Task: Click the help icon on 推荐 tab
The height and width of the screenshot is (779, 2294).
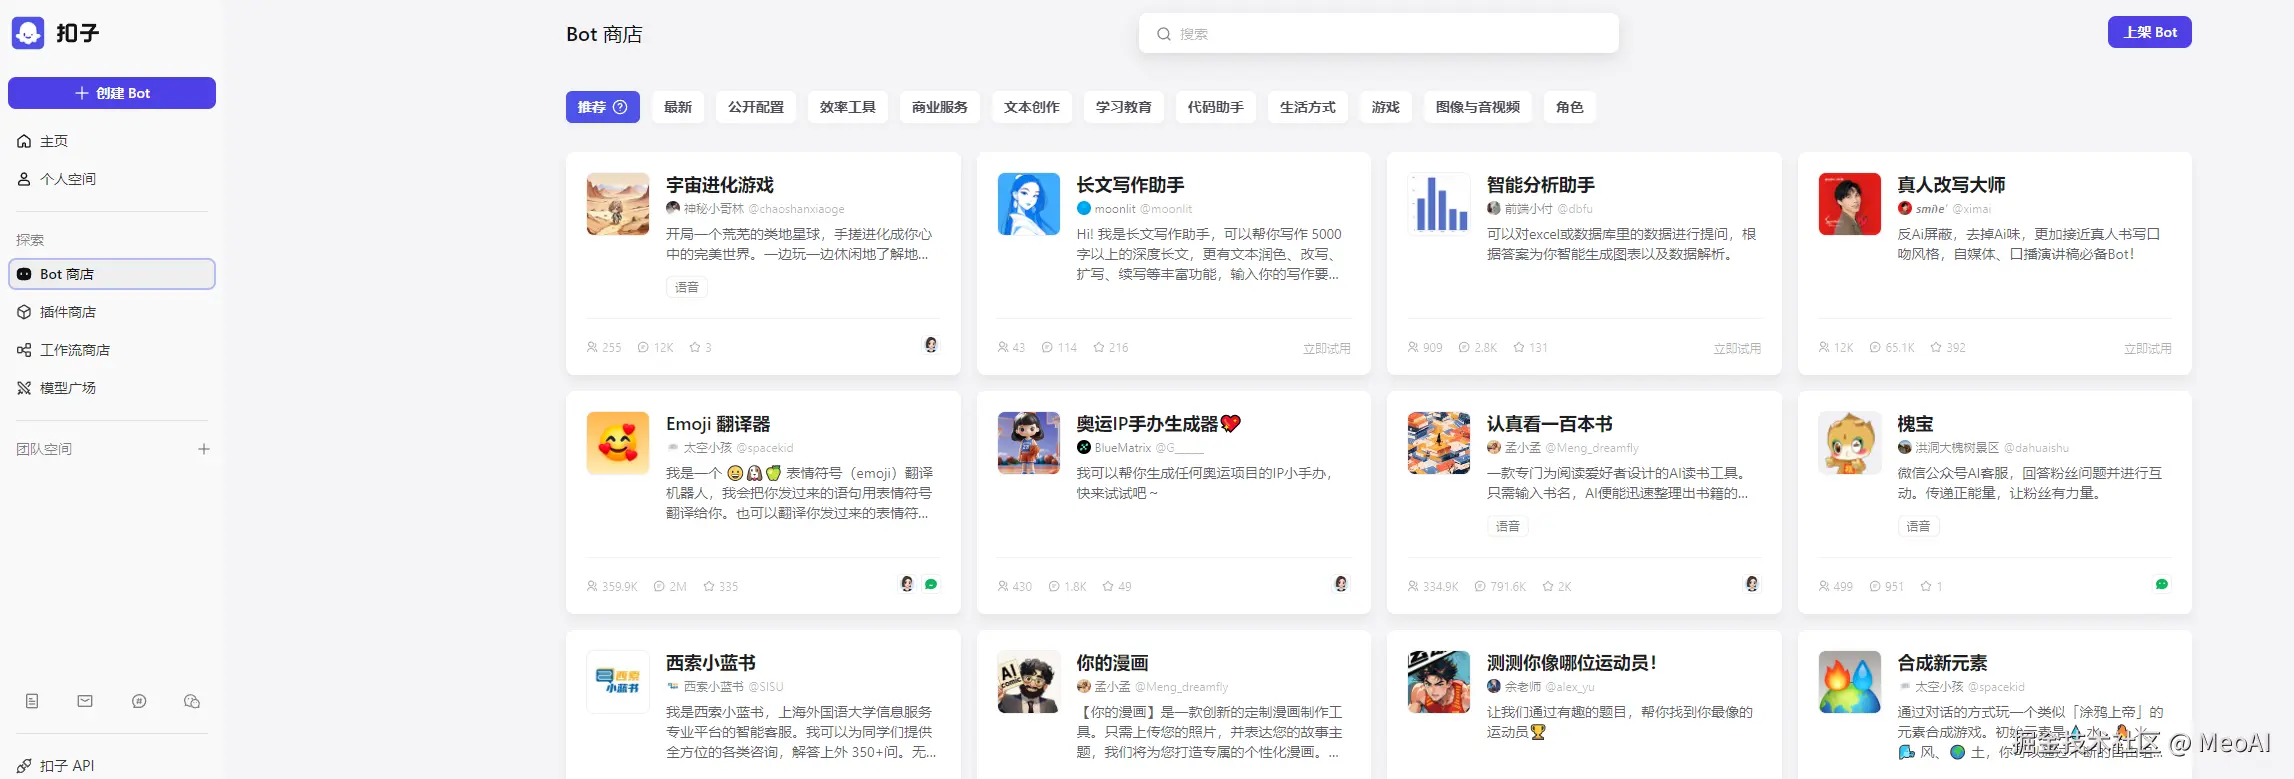Action: point(620,107)
